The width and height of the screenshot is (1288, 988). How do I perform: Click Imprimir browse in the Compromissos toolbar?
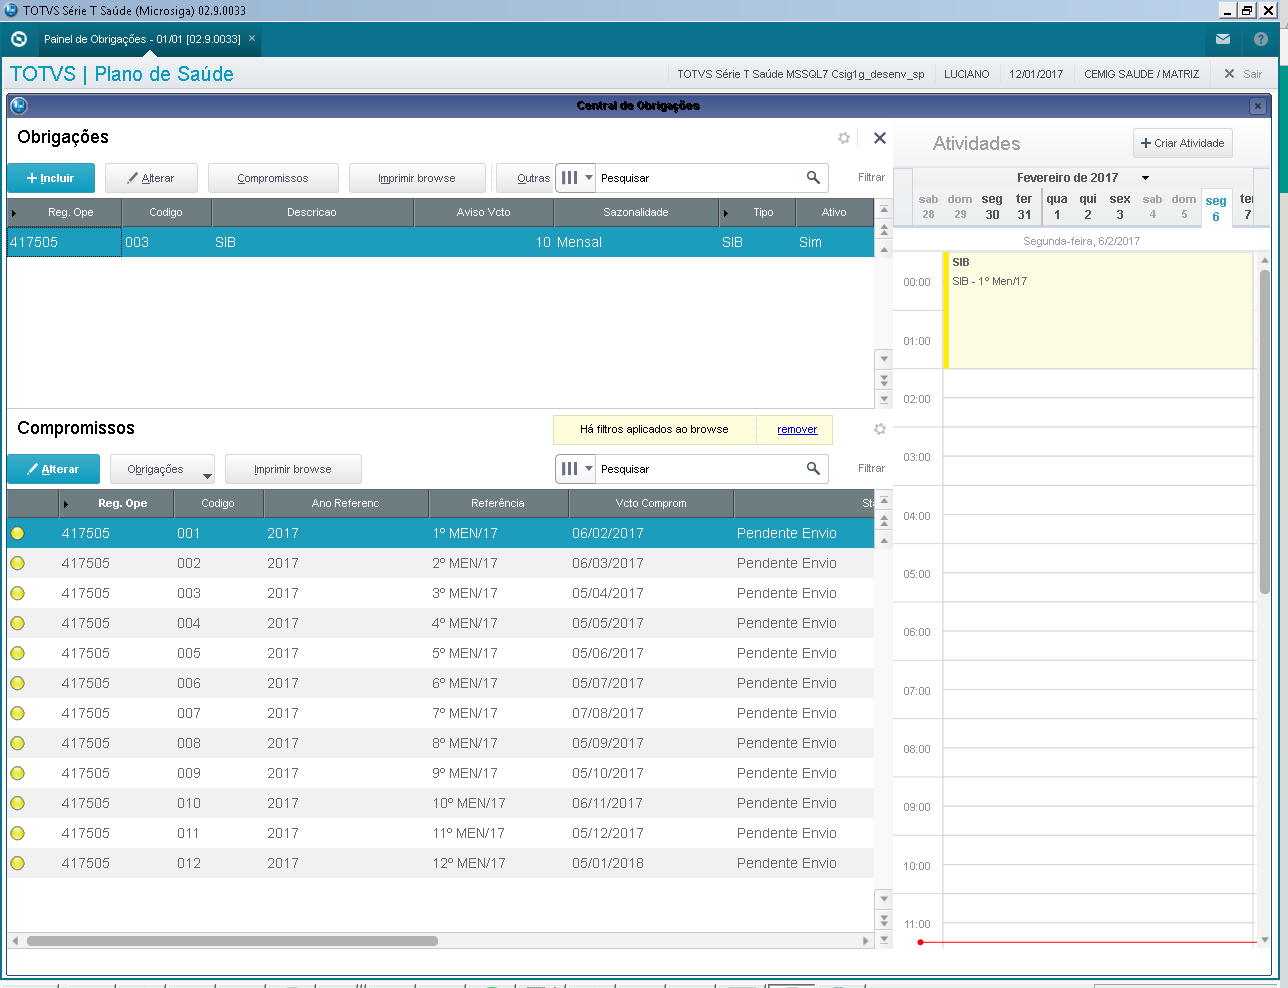coord(293,469)
